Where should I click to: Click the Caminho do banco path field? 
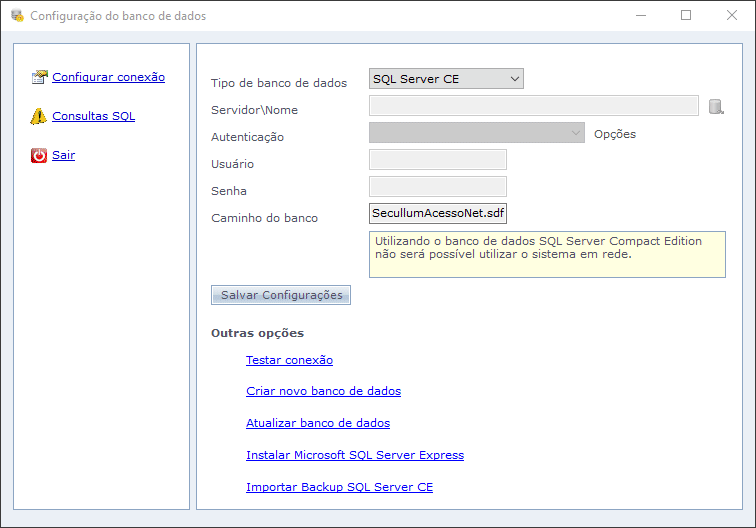(438, 213)
